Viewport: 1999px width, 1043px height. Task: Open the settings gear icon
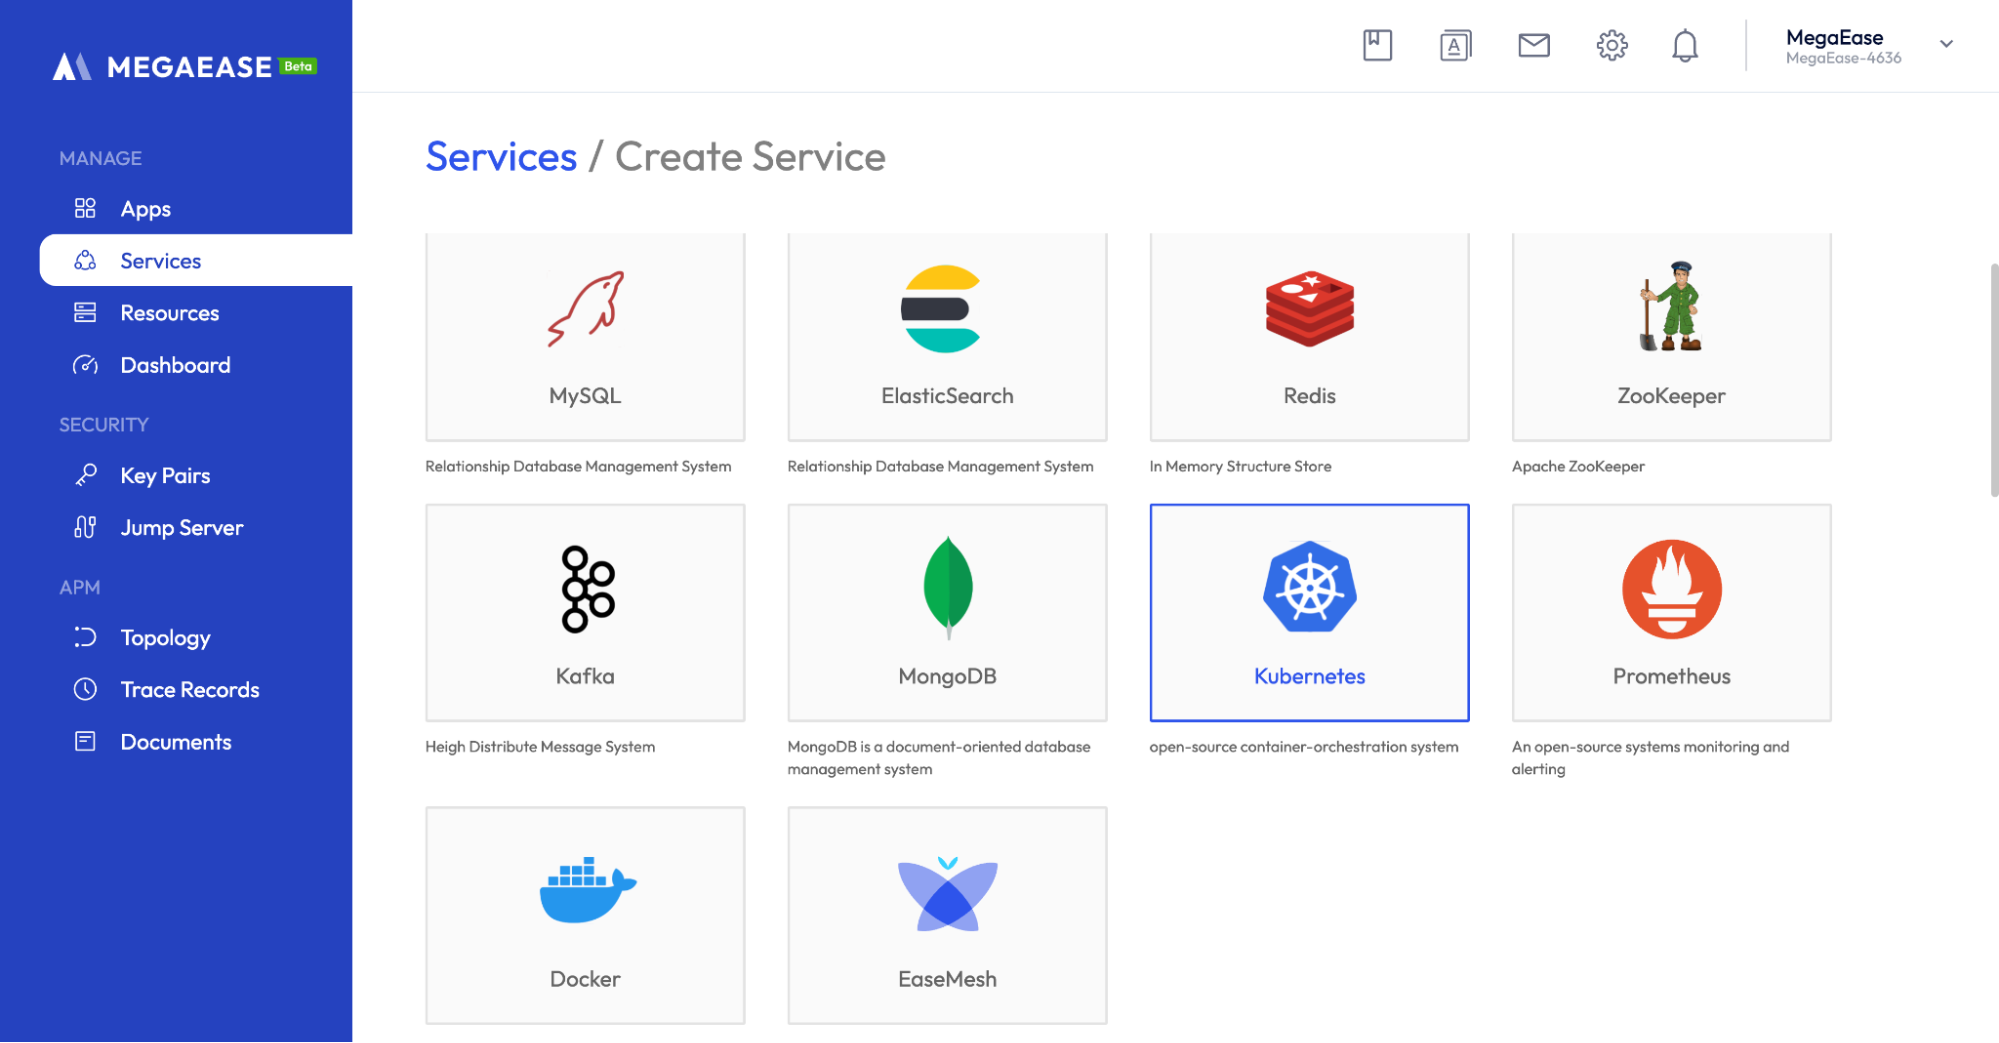click(x=1612, y=44)
